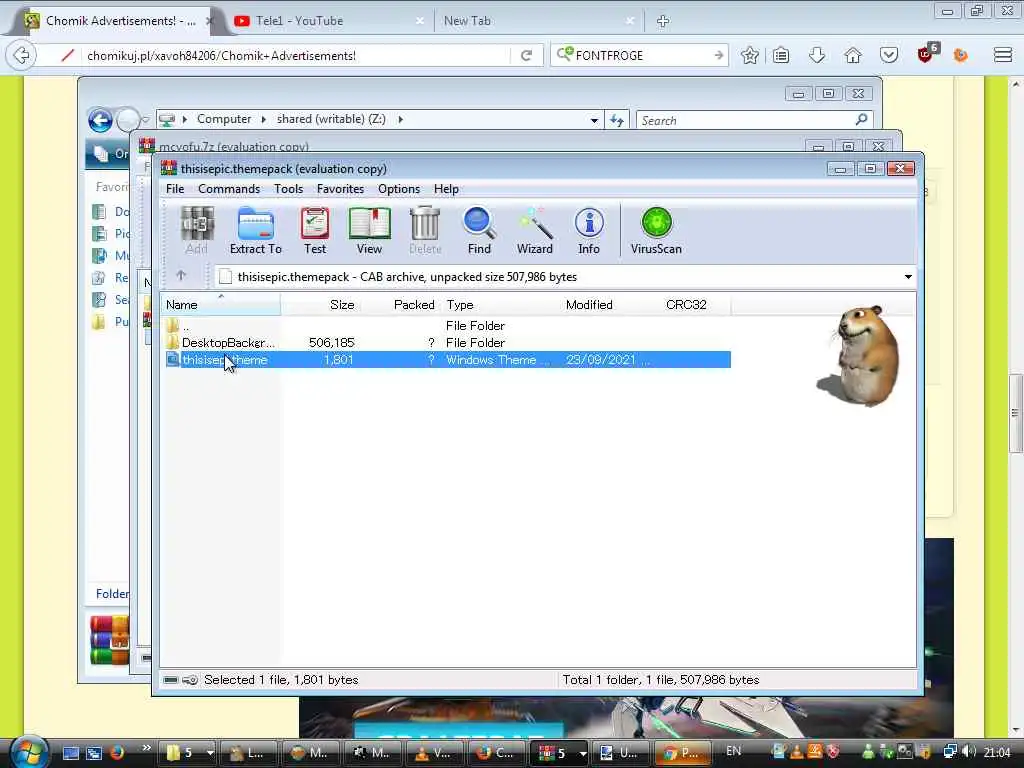This screenshot has height=768, width=1024.
Task: Launch the Wizard wand icon
Action: [x=535, y=230]
